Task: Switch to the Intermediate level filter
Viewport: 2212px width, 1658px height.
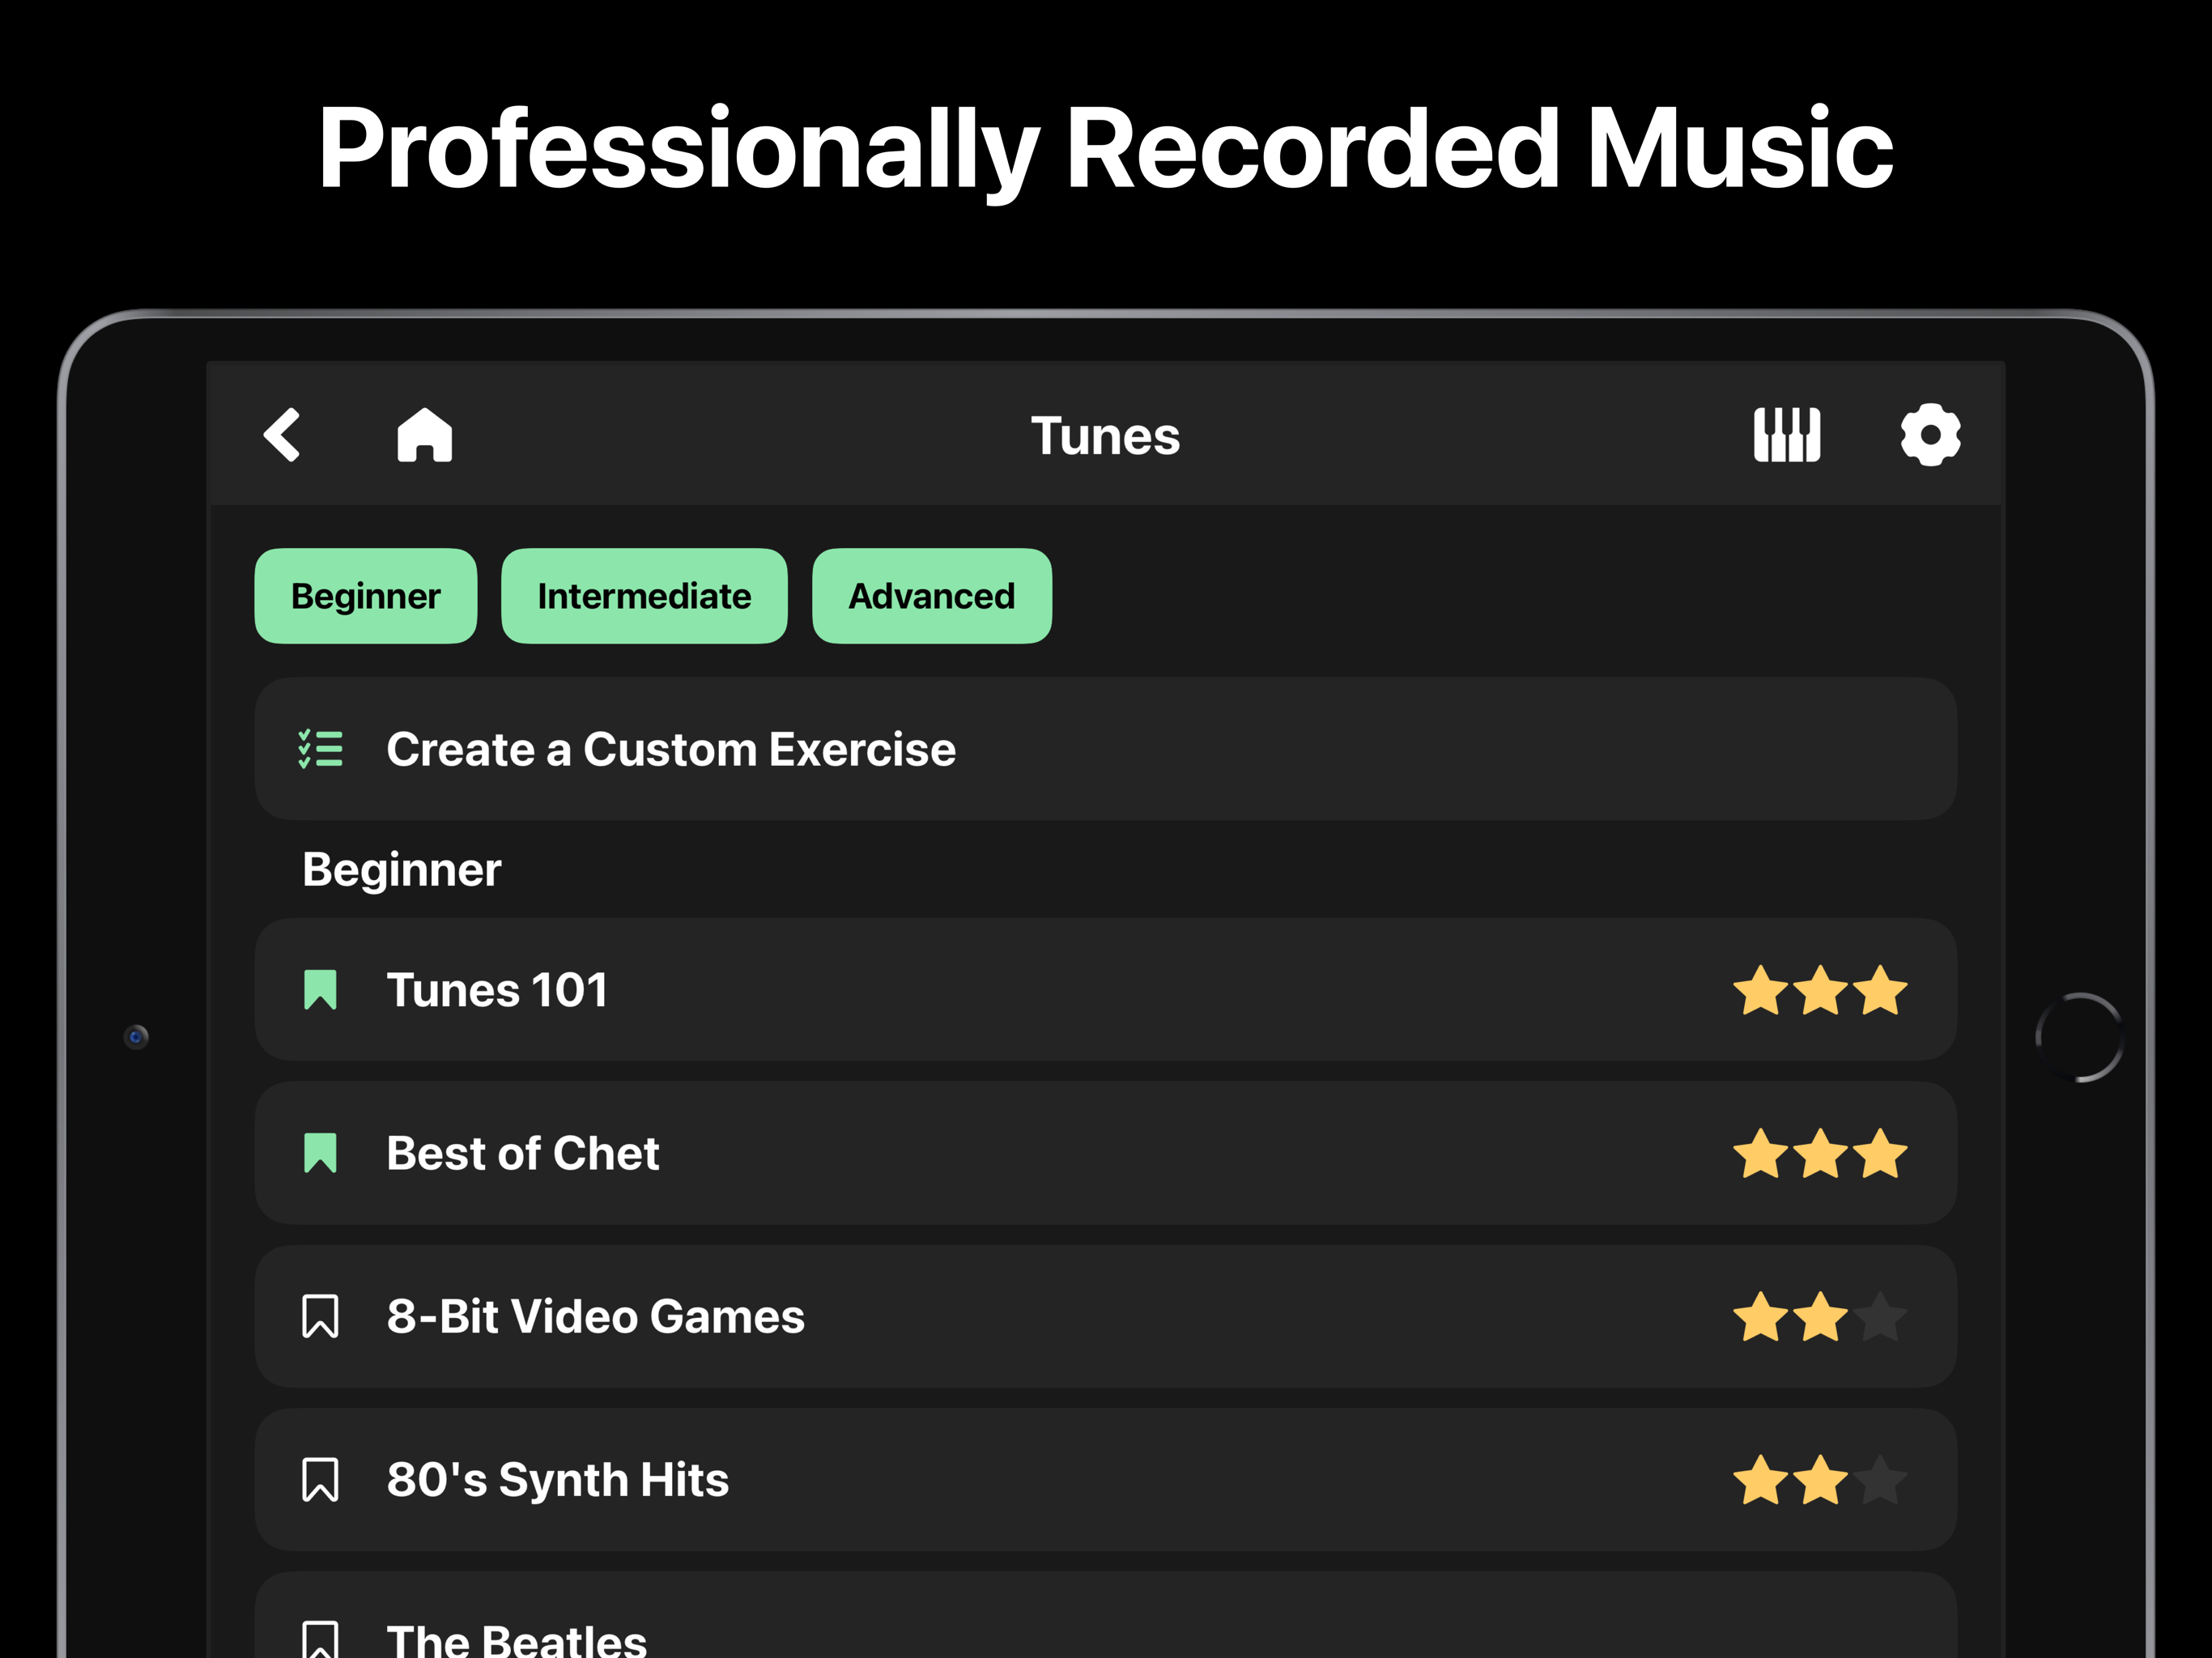Action: tap(644, 596)
